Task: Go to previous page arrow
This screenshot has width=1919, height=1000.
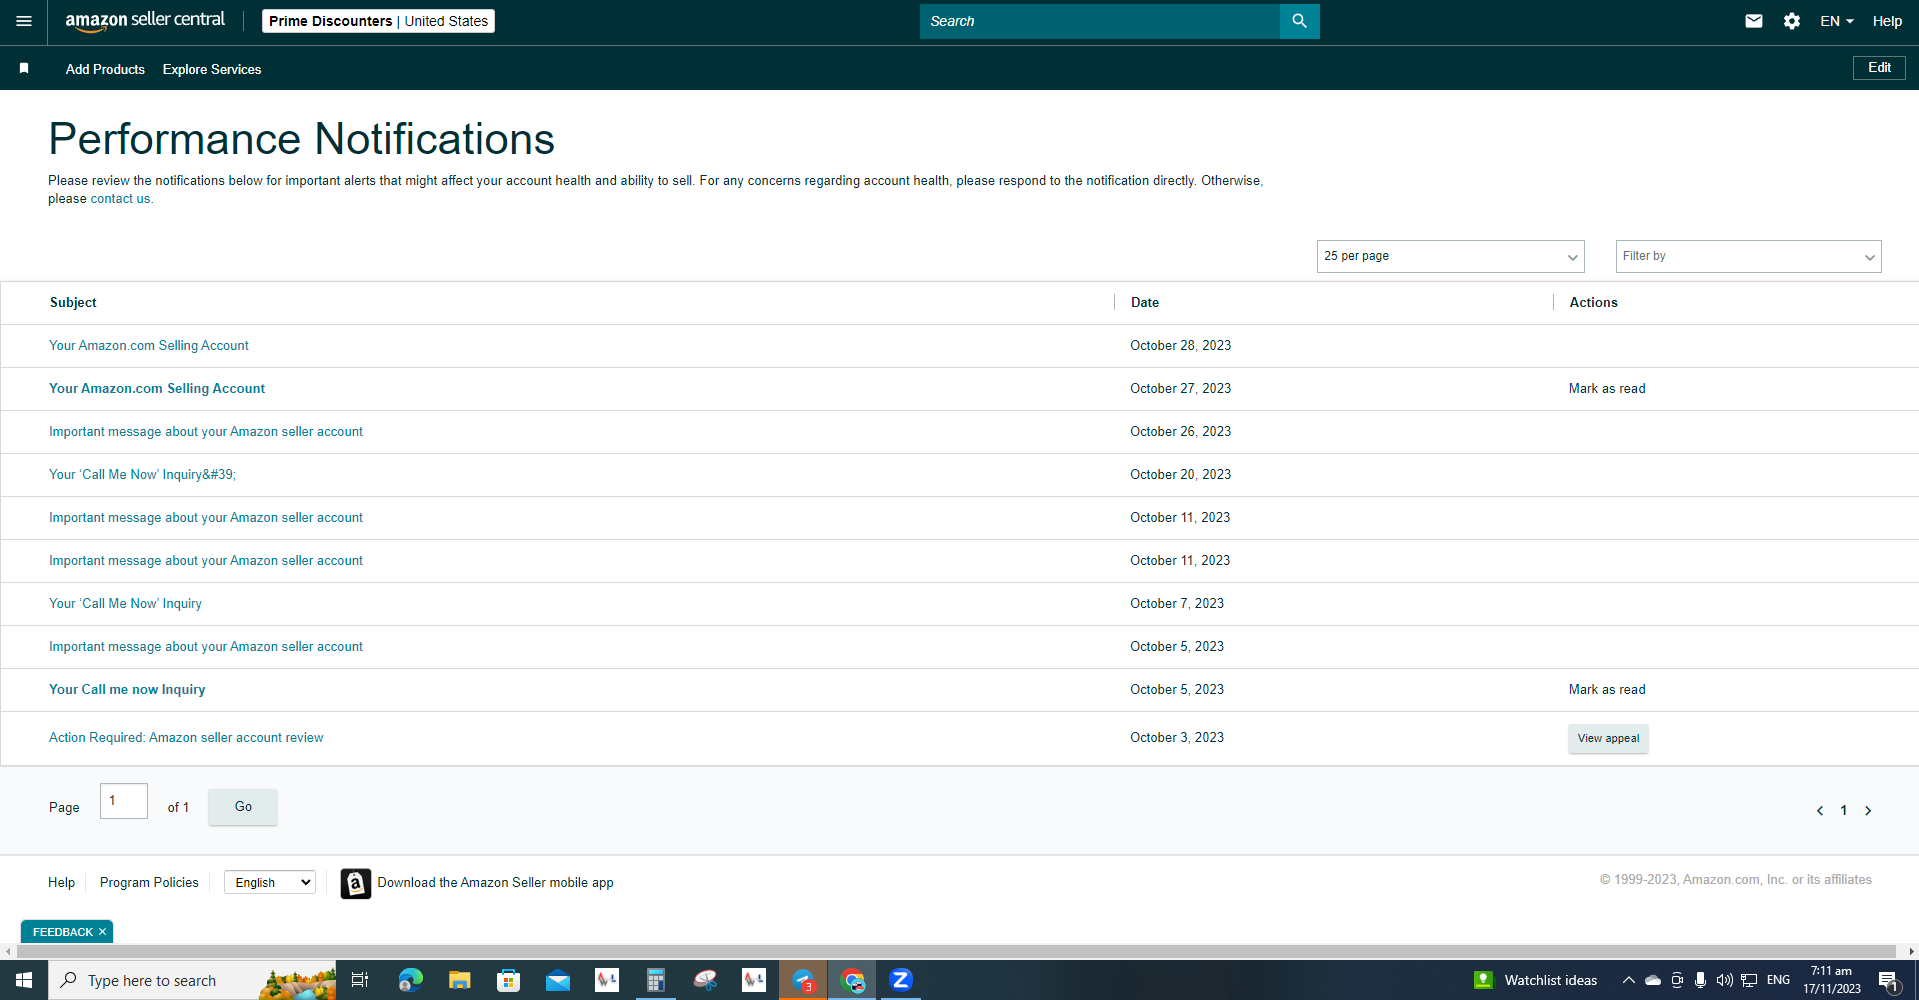Action: pyautogui.click(x=1820, y=811)
